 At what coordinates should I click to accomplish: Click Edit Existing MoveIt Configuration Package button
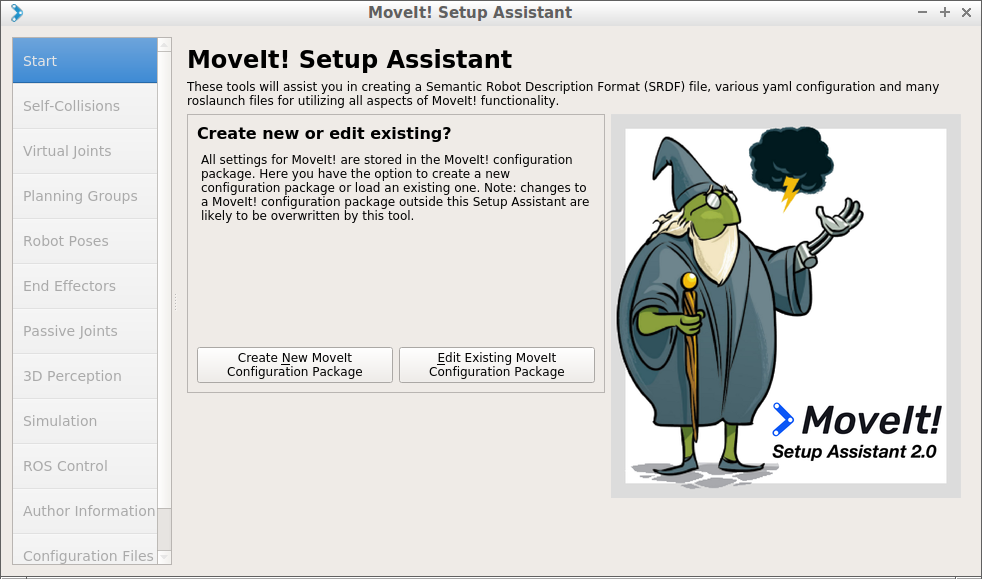497,365
